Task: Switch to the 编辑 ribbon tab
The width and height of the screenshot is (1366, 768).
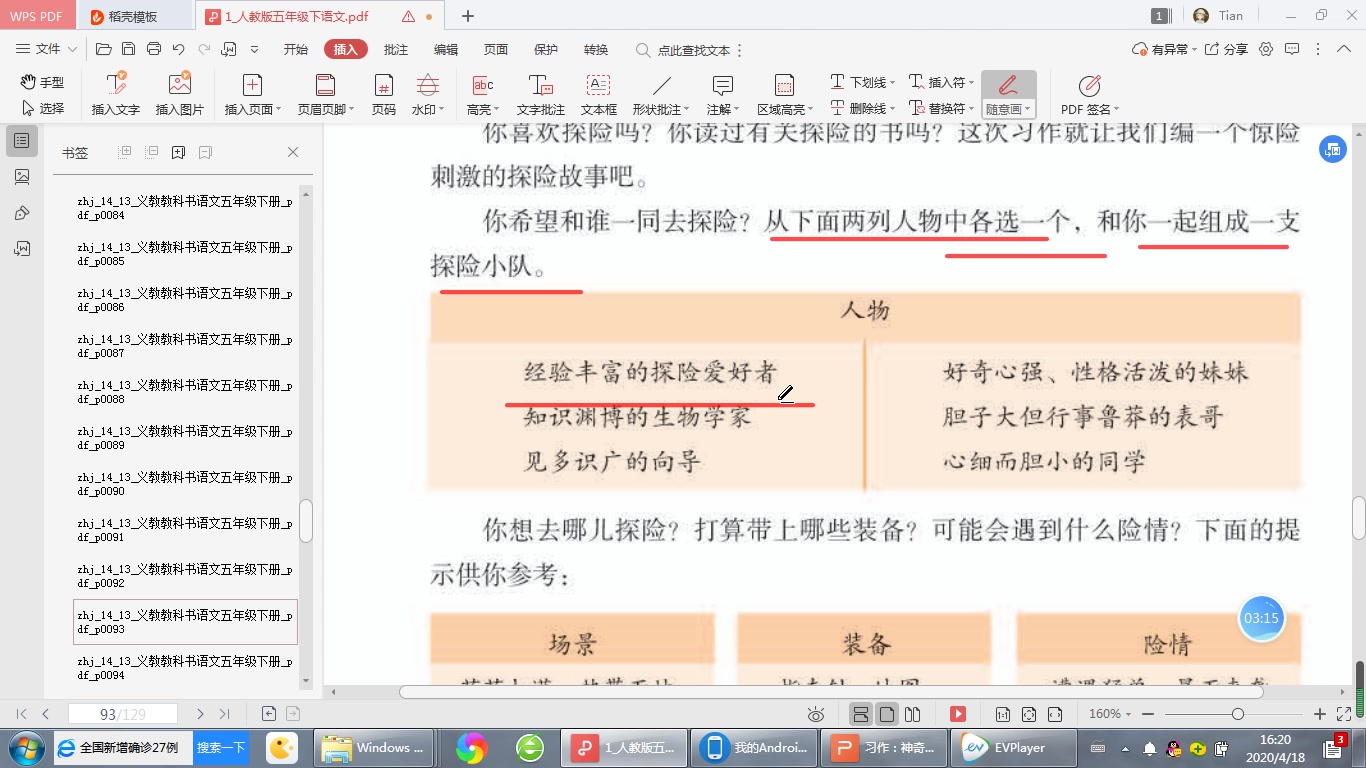Action: coord(446,49)
